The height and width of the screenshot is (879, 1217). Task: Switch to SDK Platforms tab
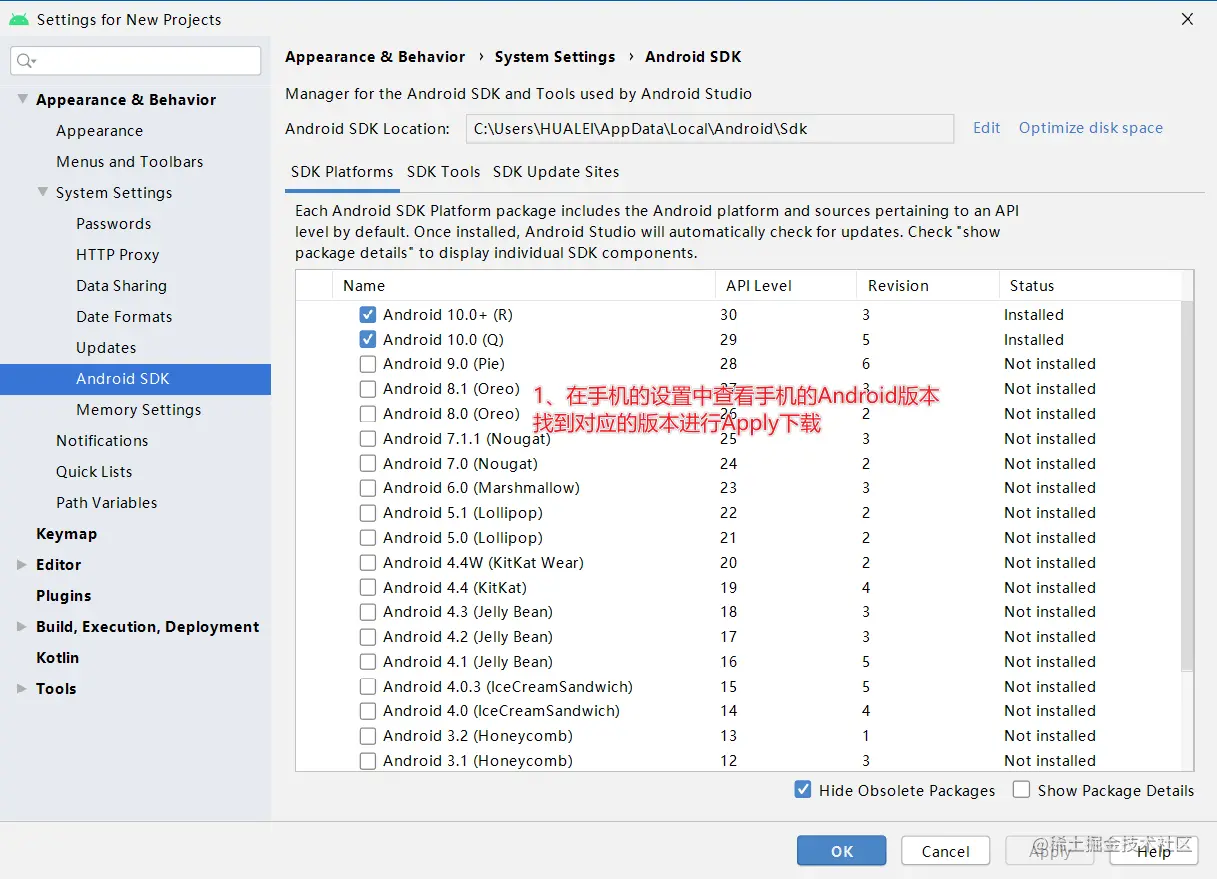(x=342, y=172)
